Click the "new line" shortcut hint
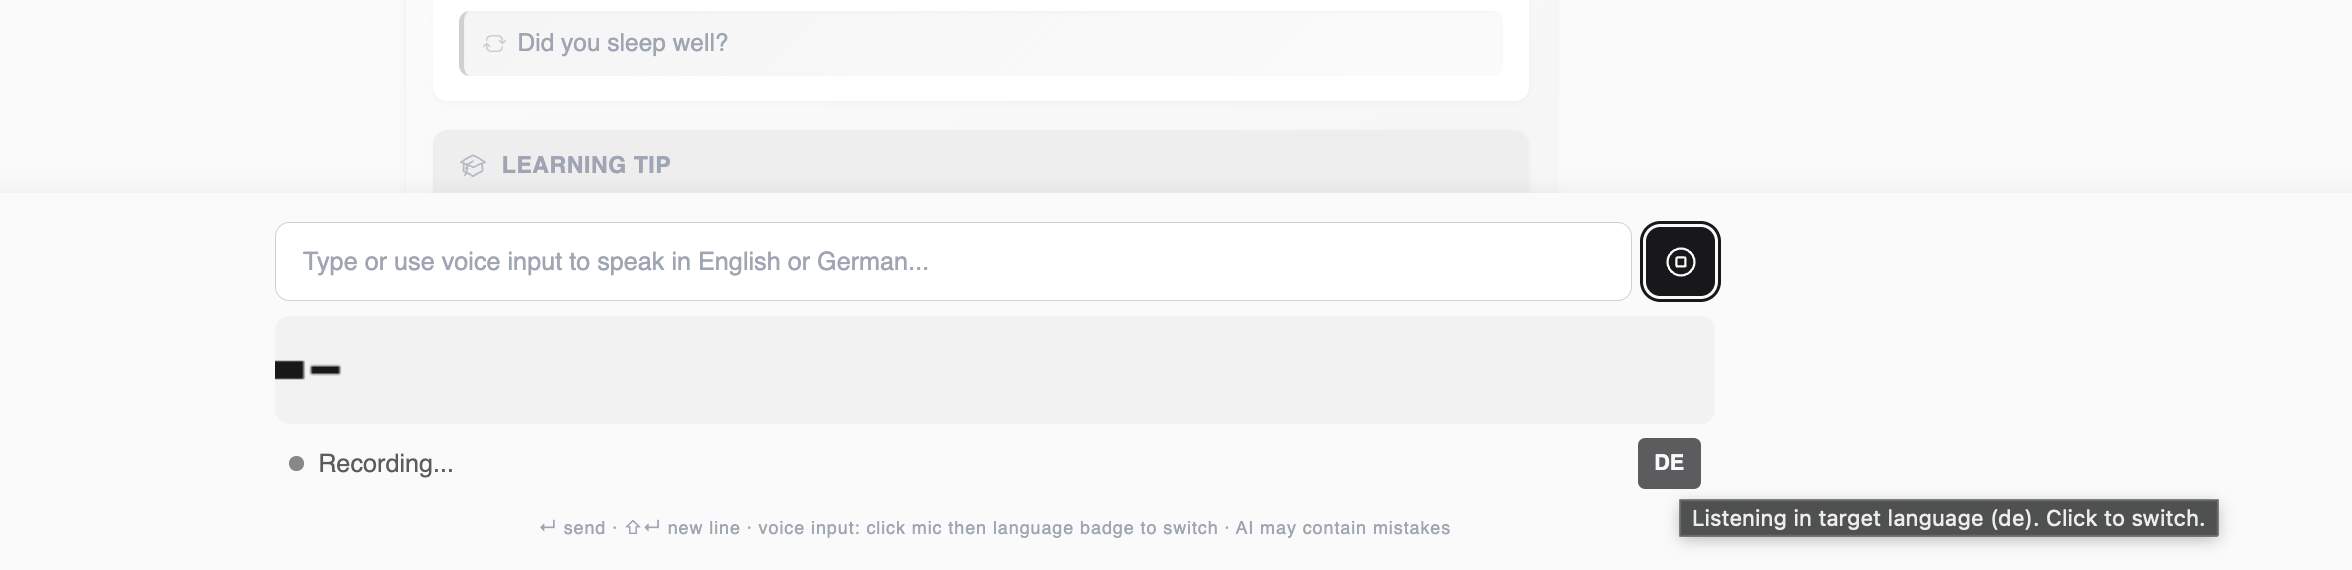Viewport: 2352px width, 570px height. click(x=703, y=528)
